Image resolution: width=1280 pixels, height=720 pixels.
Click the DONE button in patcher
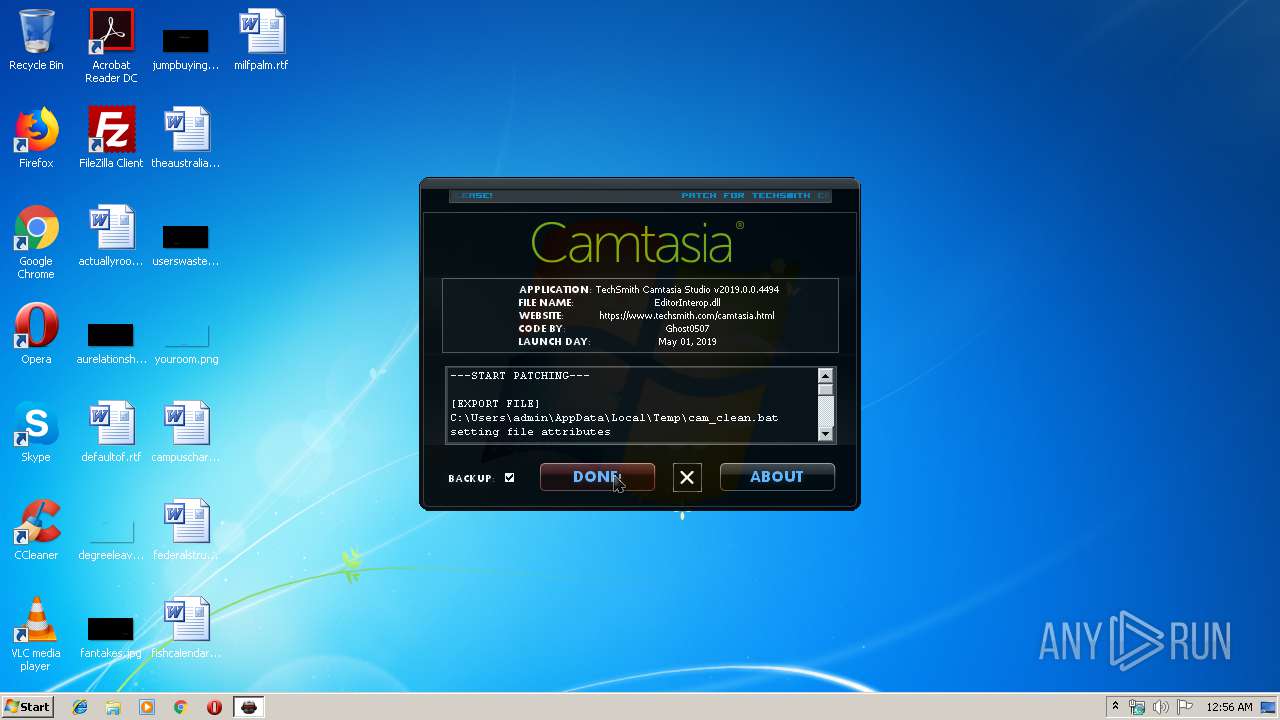[597, 477]
